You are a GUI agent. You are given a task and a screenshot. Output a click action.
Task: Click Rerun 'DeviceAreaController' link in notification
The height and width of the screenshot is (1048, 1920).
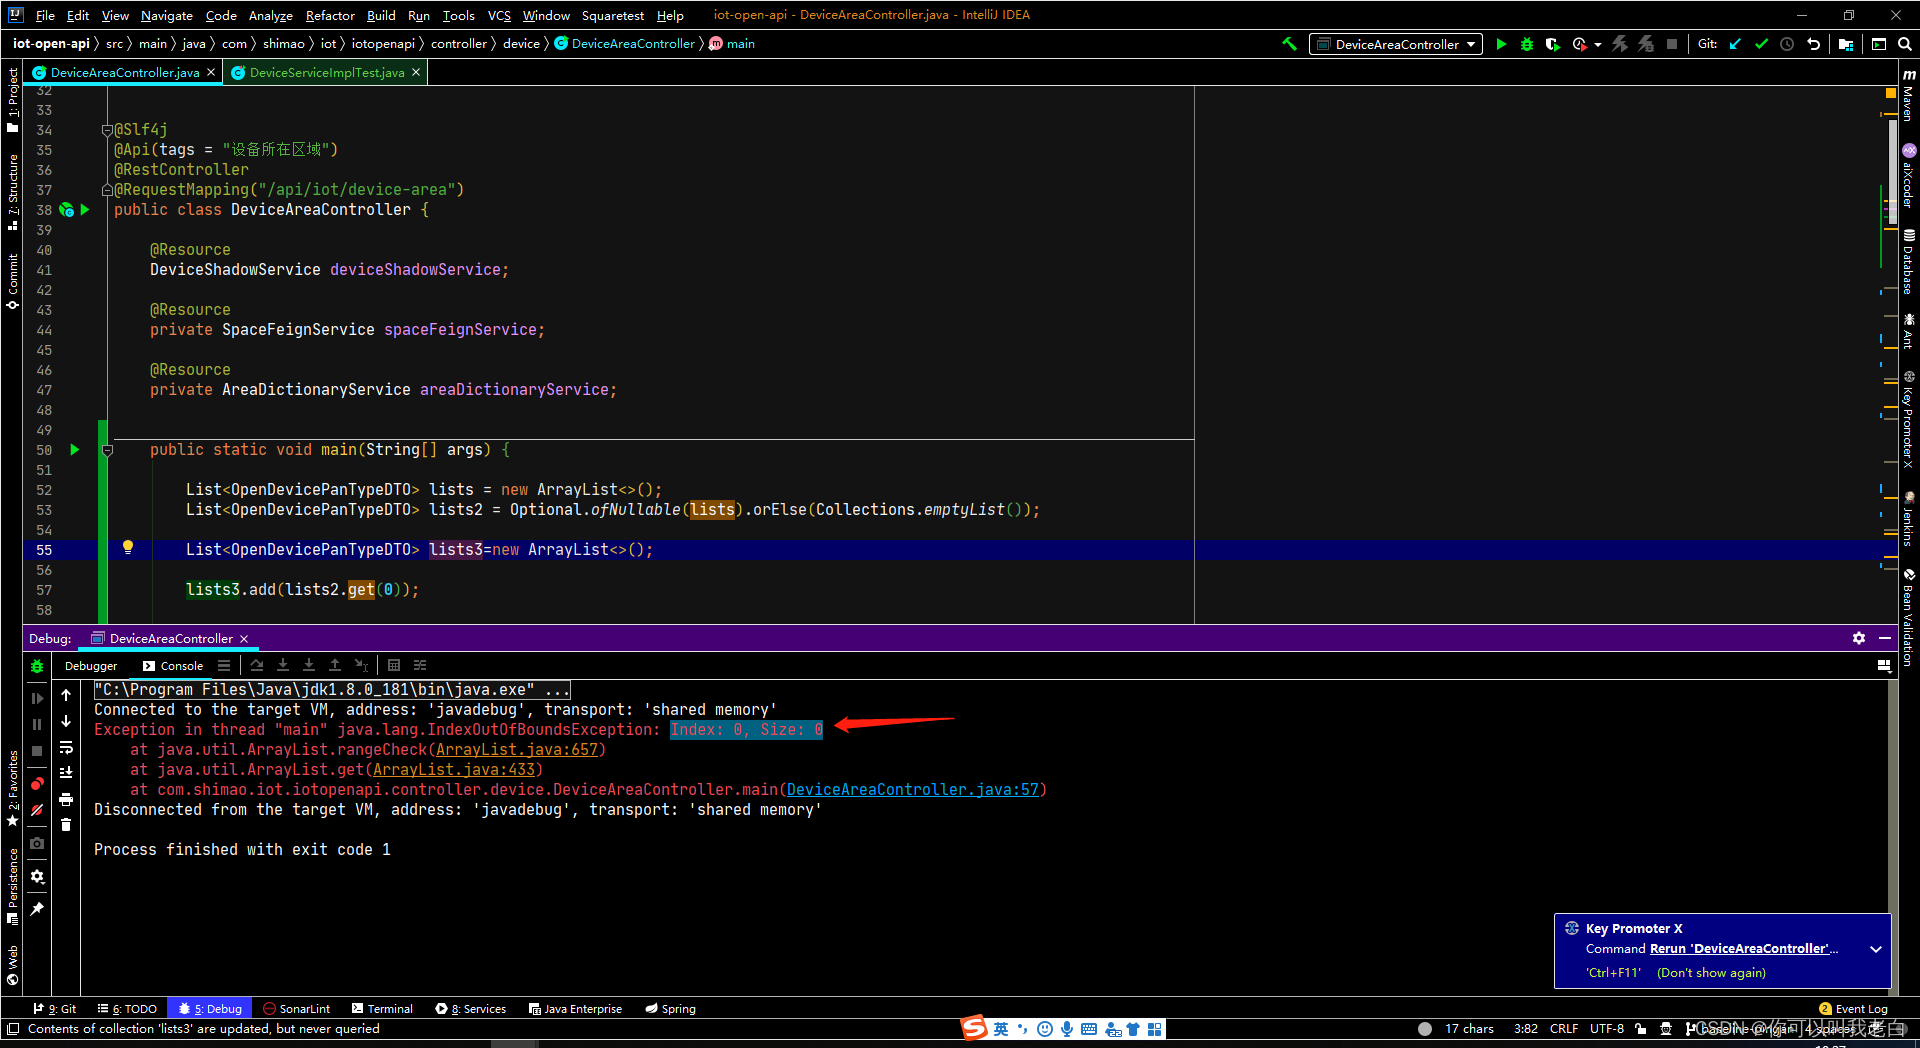(x=1743, y=949)
